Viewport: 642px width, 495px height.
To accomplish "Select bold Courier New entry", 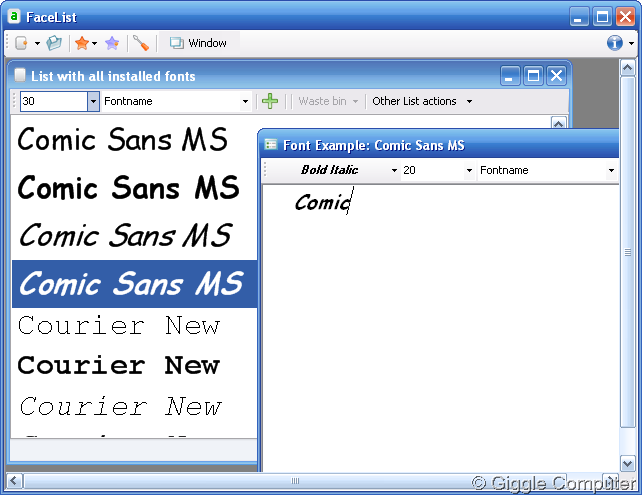I will coord(134,365).
